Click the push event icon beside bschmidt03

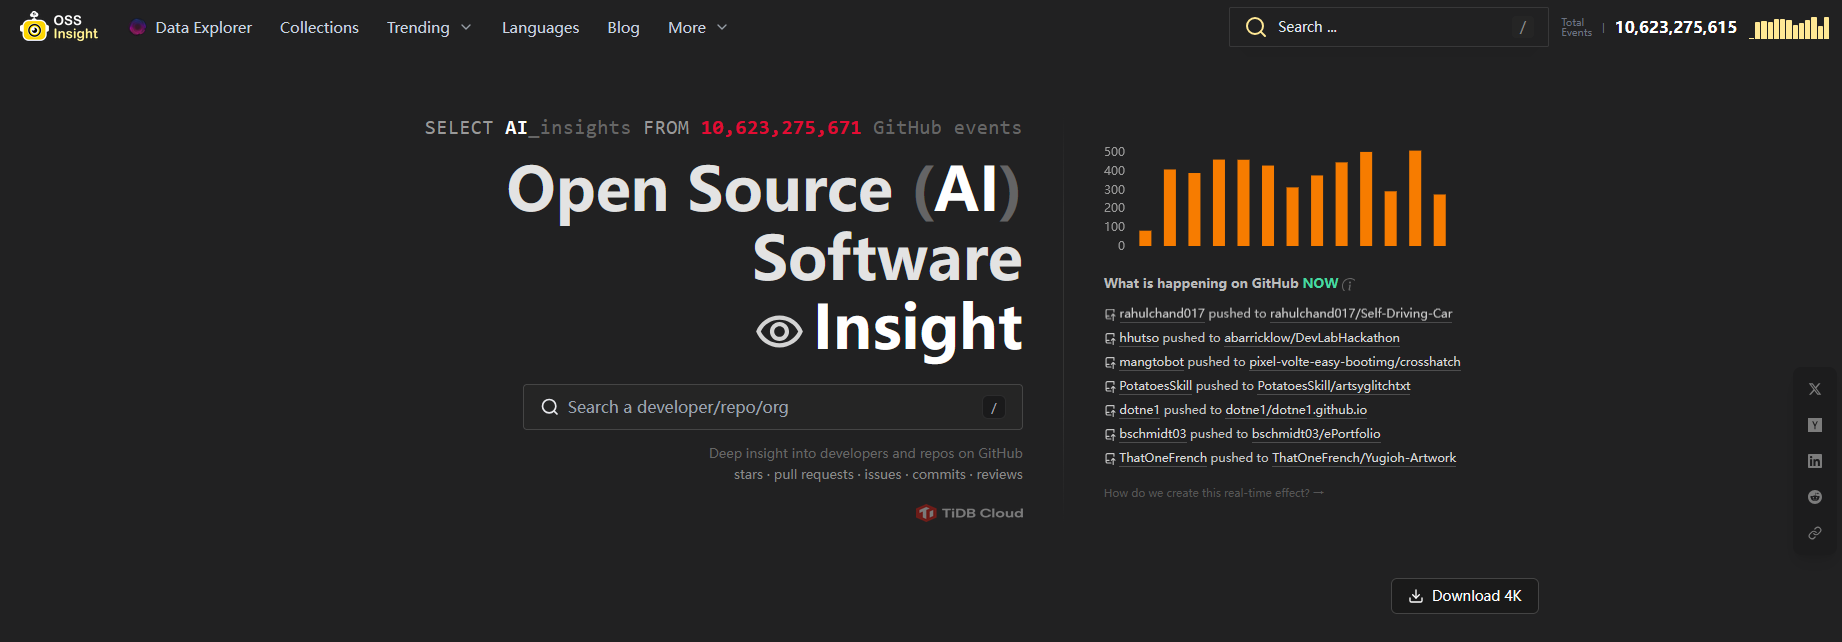click(x=1110, y=434)
